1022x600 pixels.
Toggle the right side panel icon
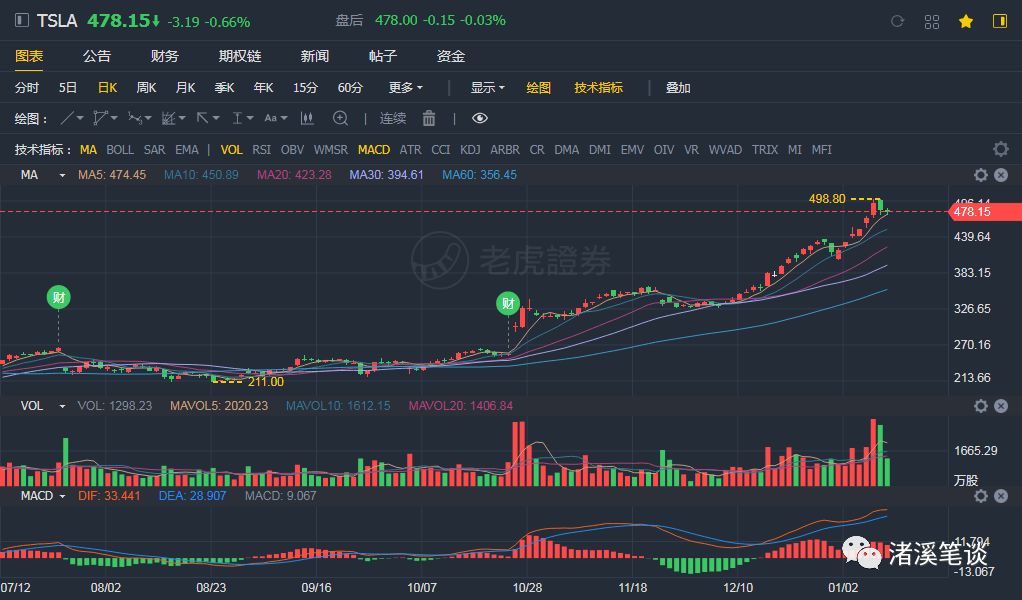tap(1000, 21)
